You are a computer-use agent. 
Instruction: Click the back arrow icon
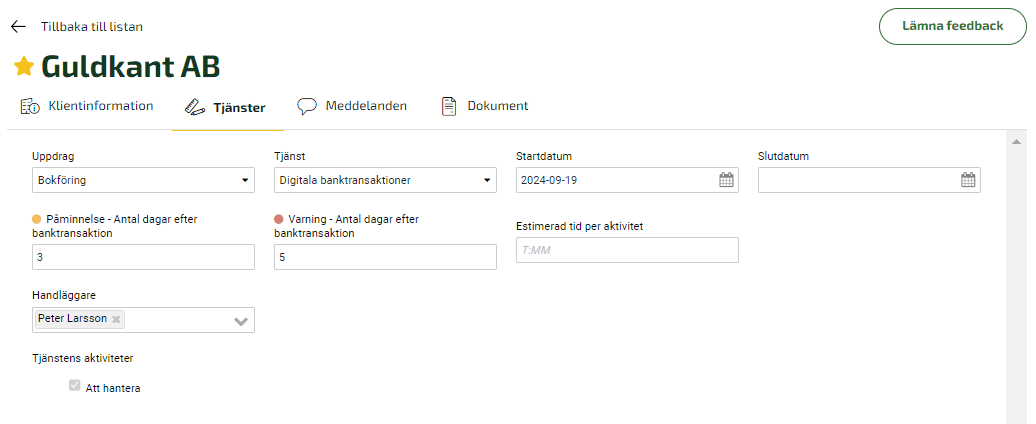18,26
